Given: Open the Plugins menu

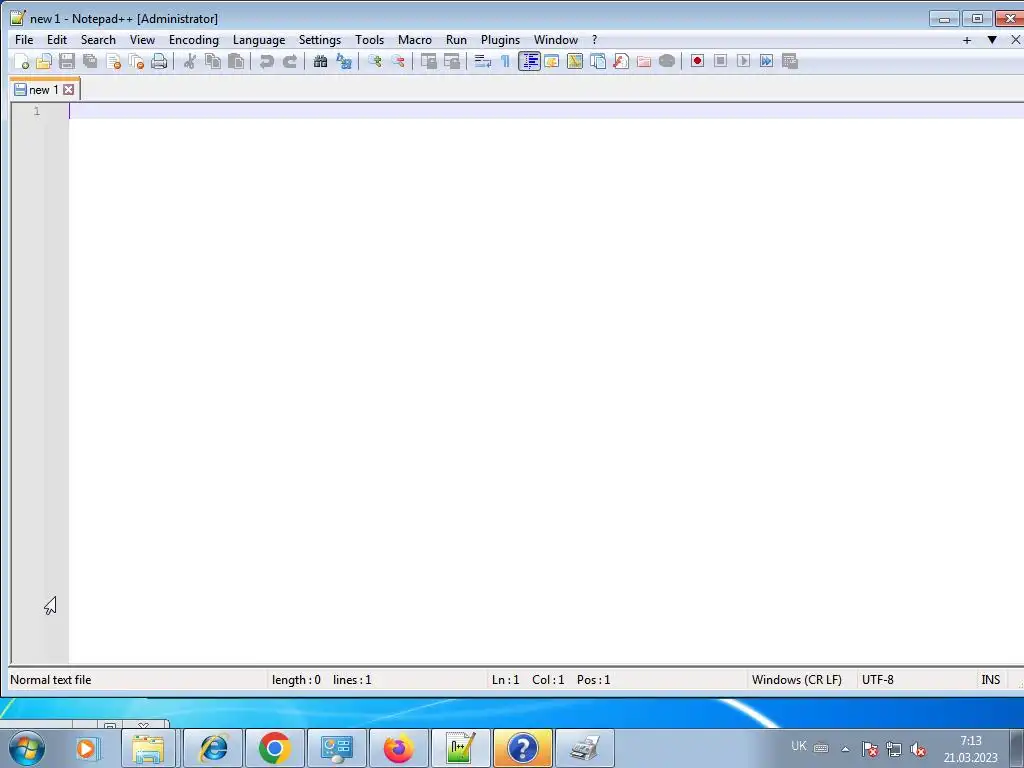Looking at the screenshot, I should [x=500, y=40].
